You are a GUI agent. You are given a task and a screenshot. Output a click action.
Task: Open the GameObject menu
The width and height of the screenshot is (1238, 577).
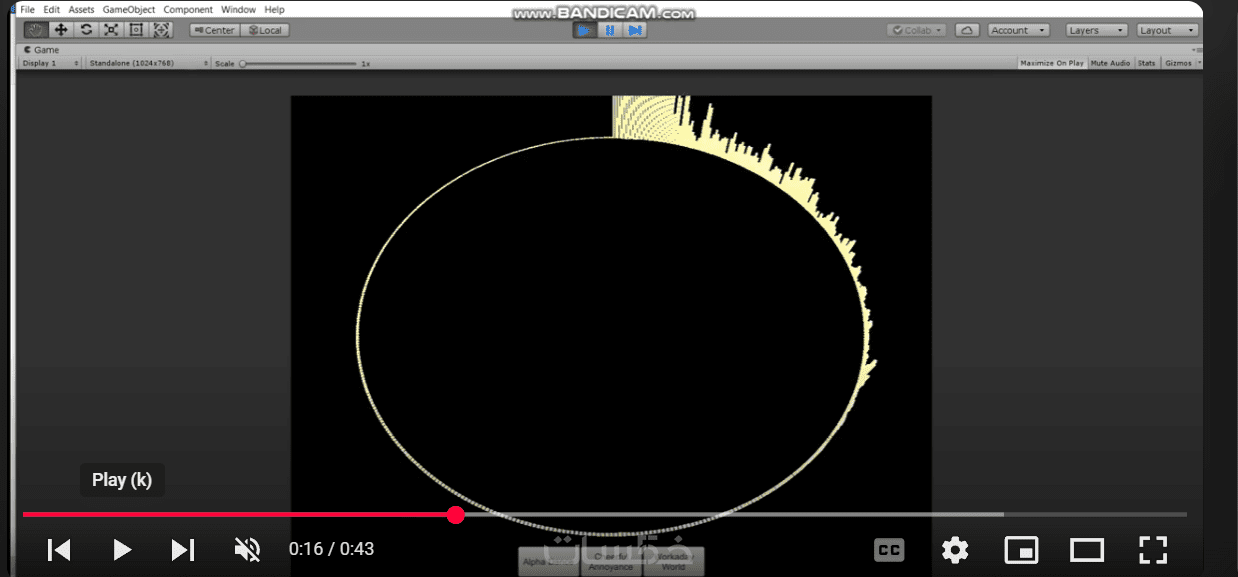click(129, 9)
